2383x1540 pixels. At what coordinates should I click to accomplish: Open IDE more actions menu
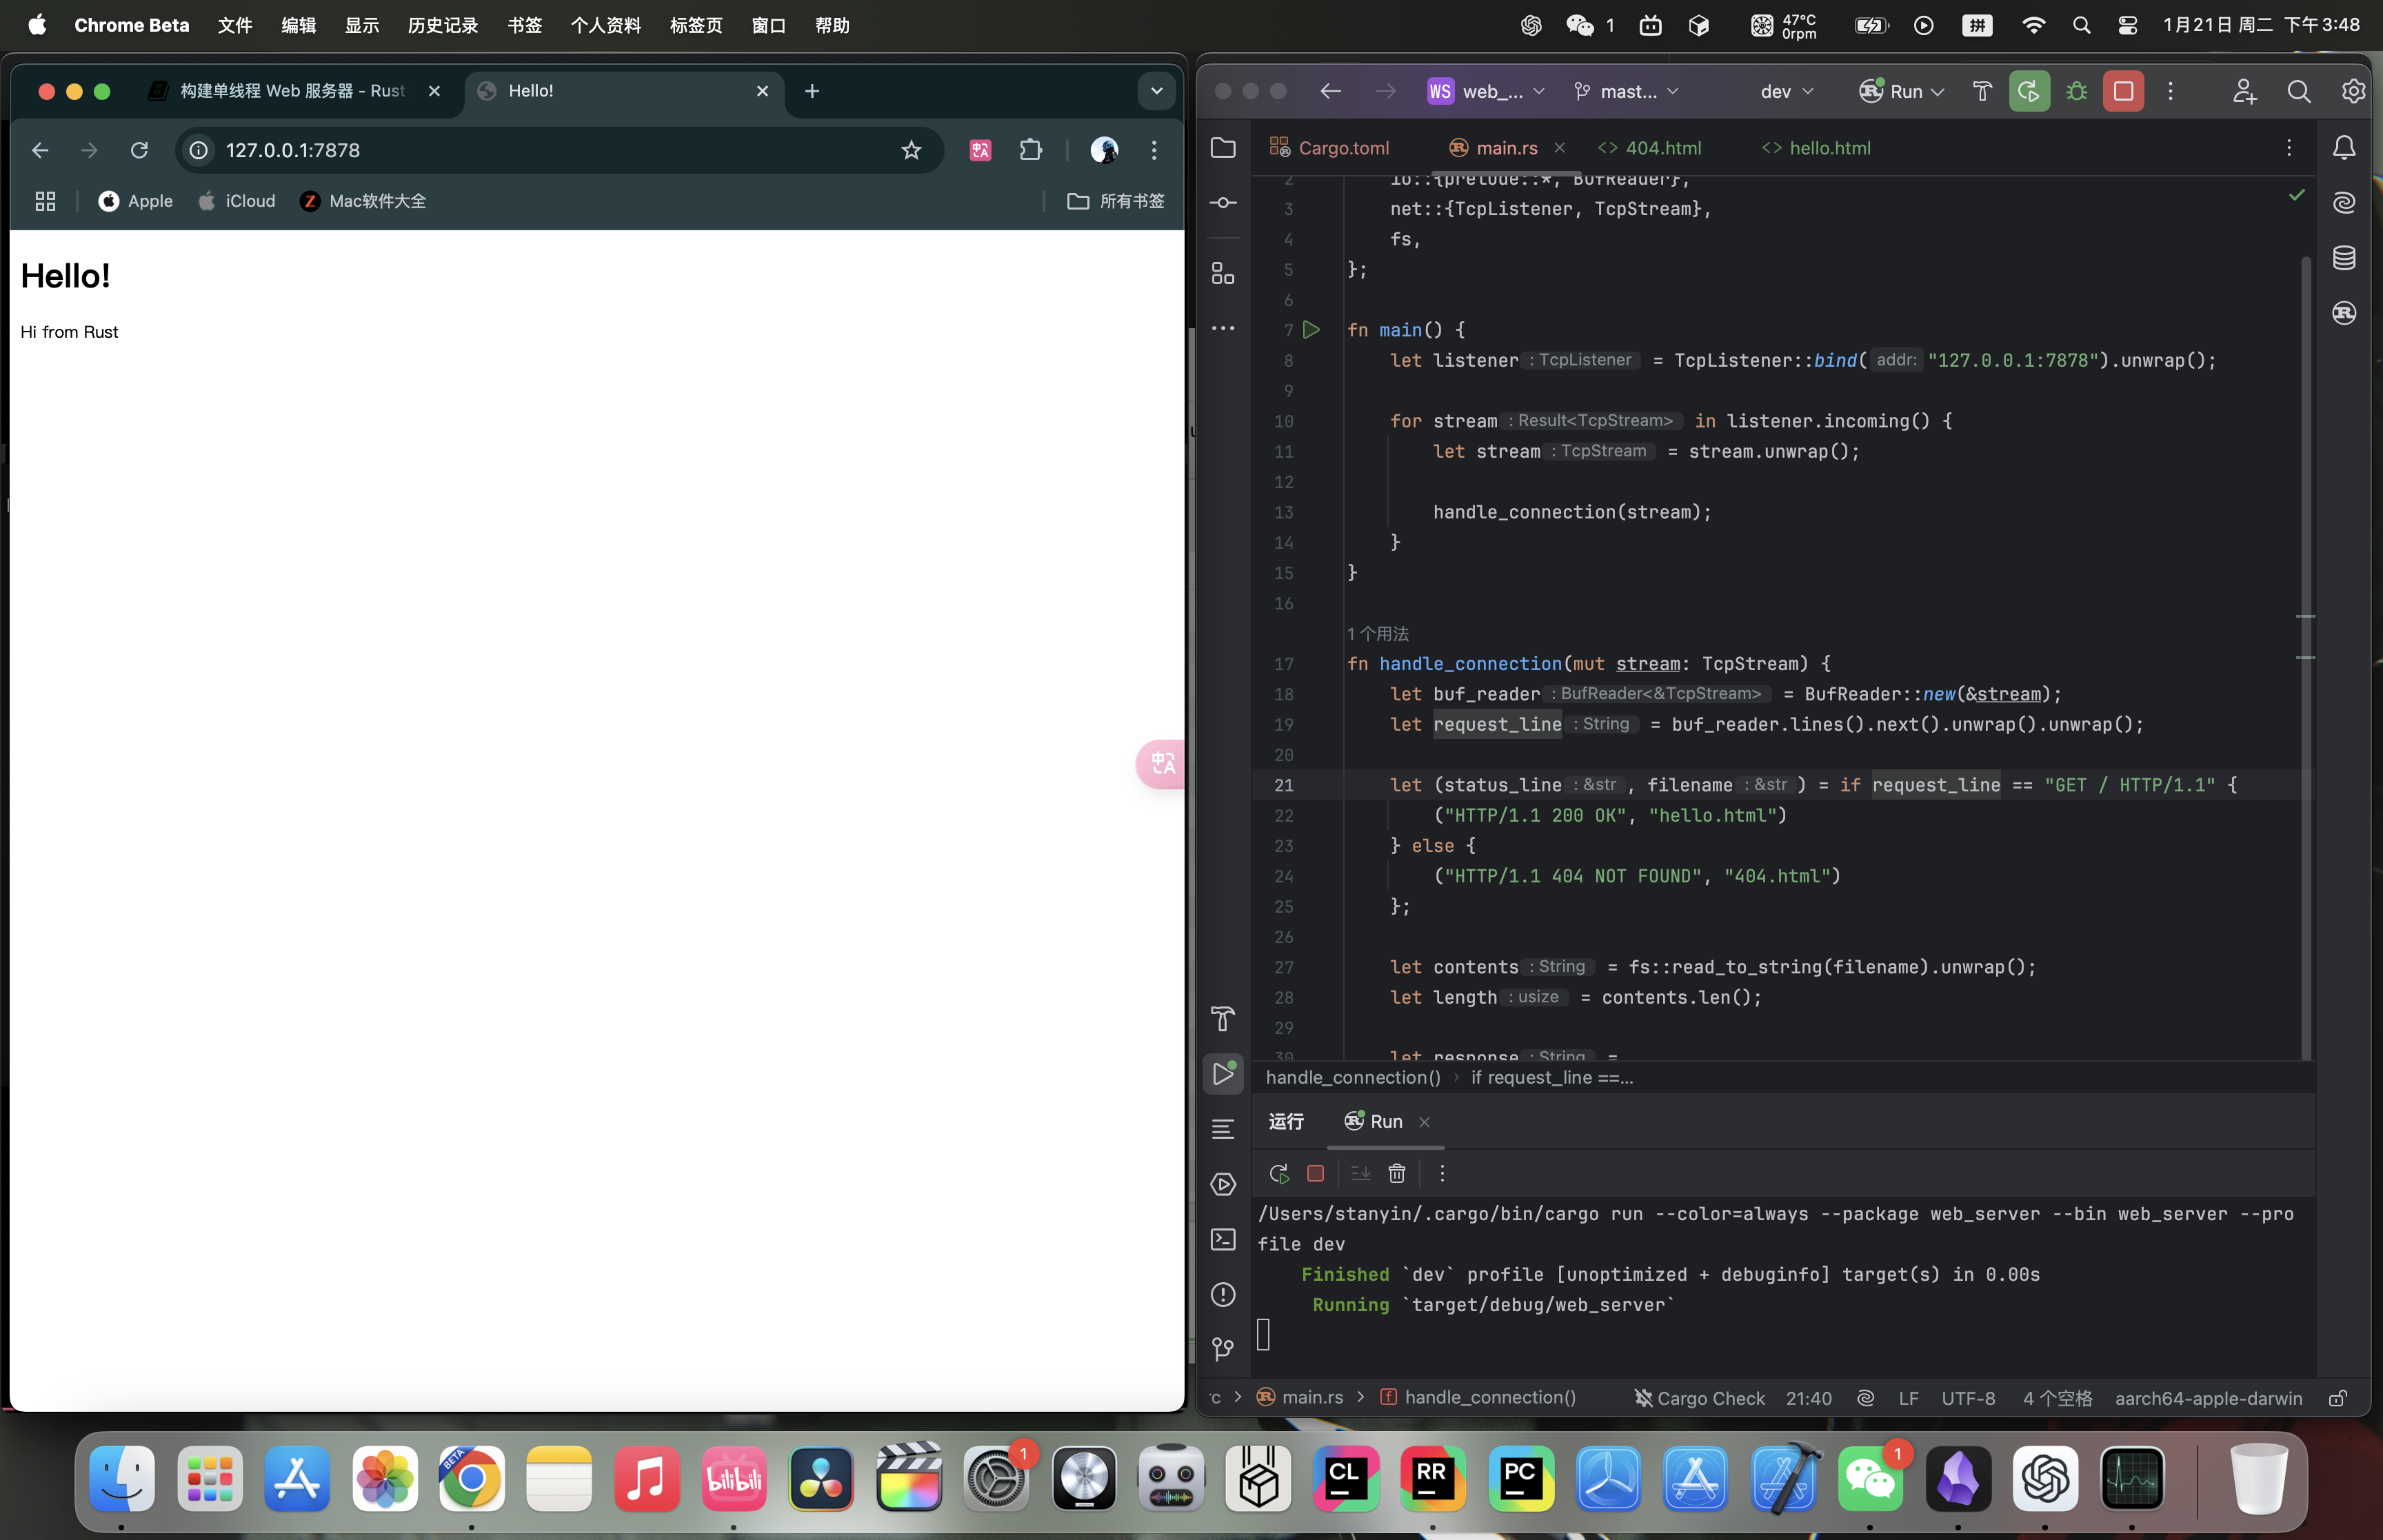2170,91
